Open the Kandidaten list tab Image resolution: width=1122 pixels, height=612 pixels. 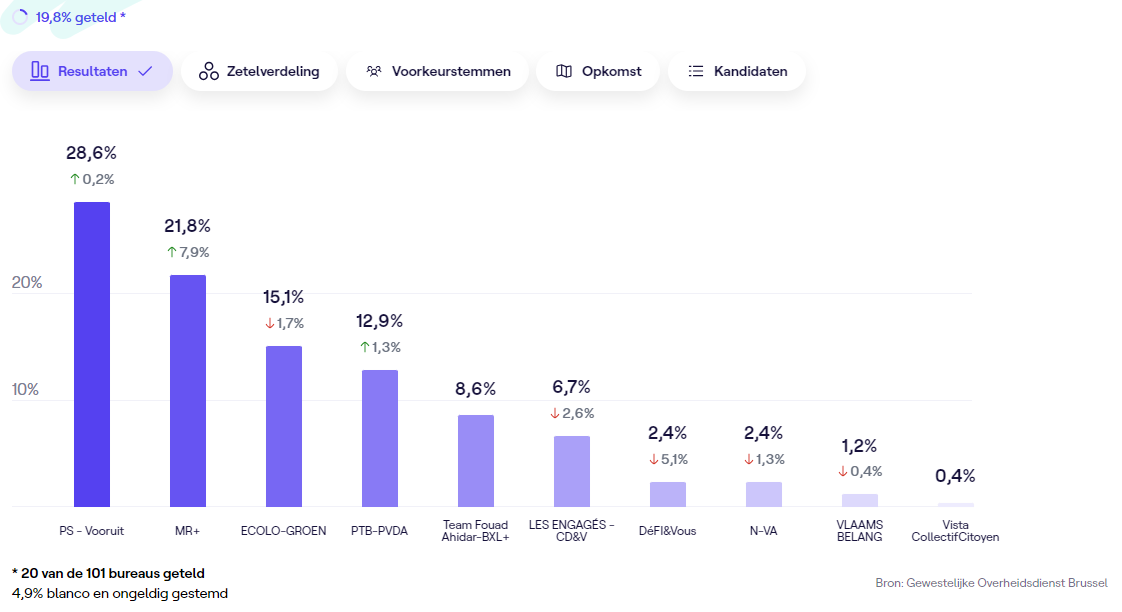pyautogui.click(x=737, y=71)
